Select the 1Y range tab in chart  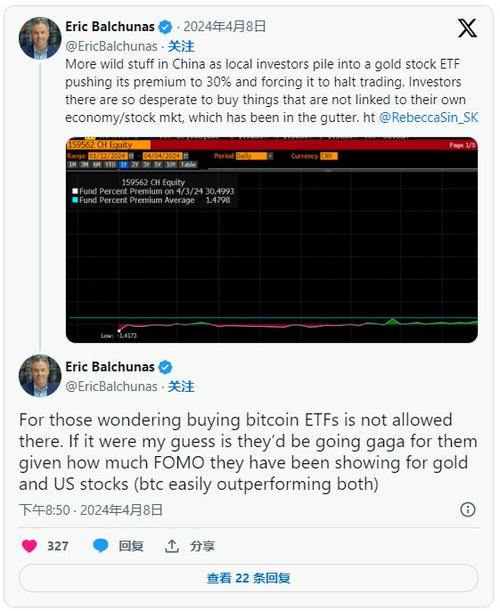pos(124,165)
